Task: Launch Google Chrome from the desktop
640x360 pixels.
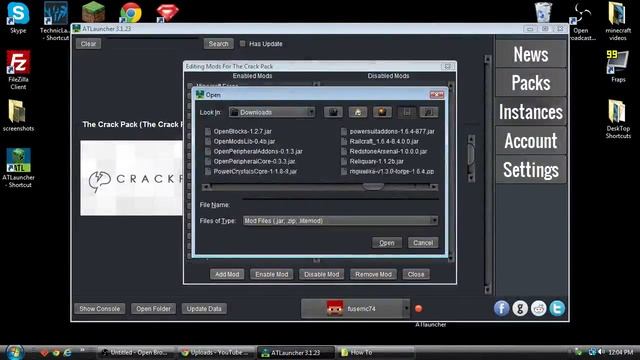Action: tap(130, 12)
